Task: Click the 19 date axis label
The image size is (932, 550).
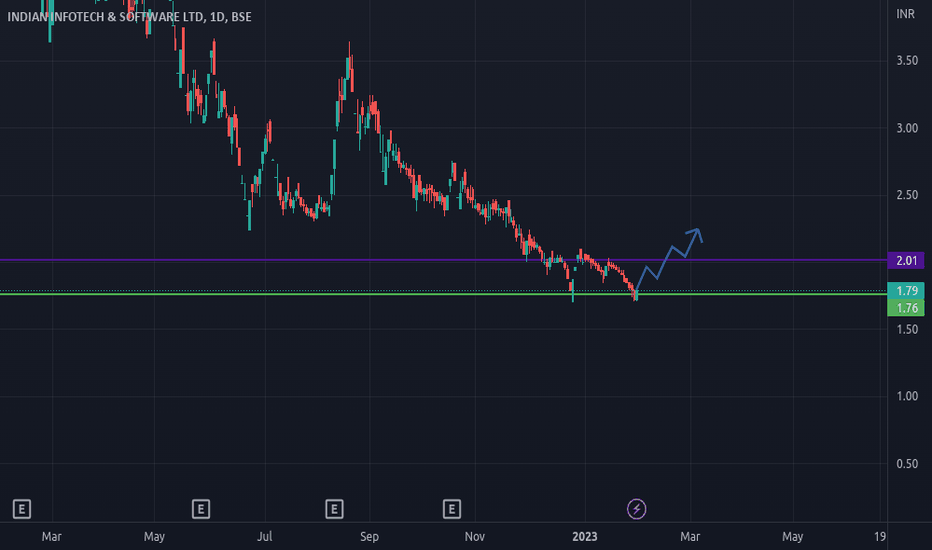Action: tap(880, 536)
